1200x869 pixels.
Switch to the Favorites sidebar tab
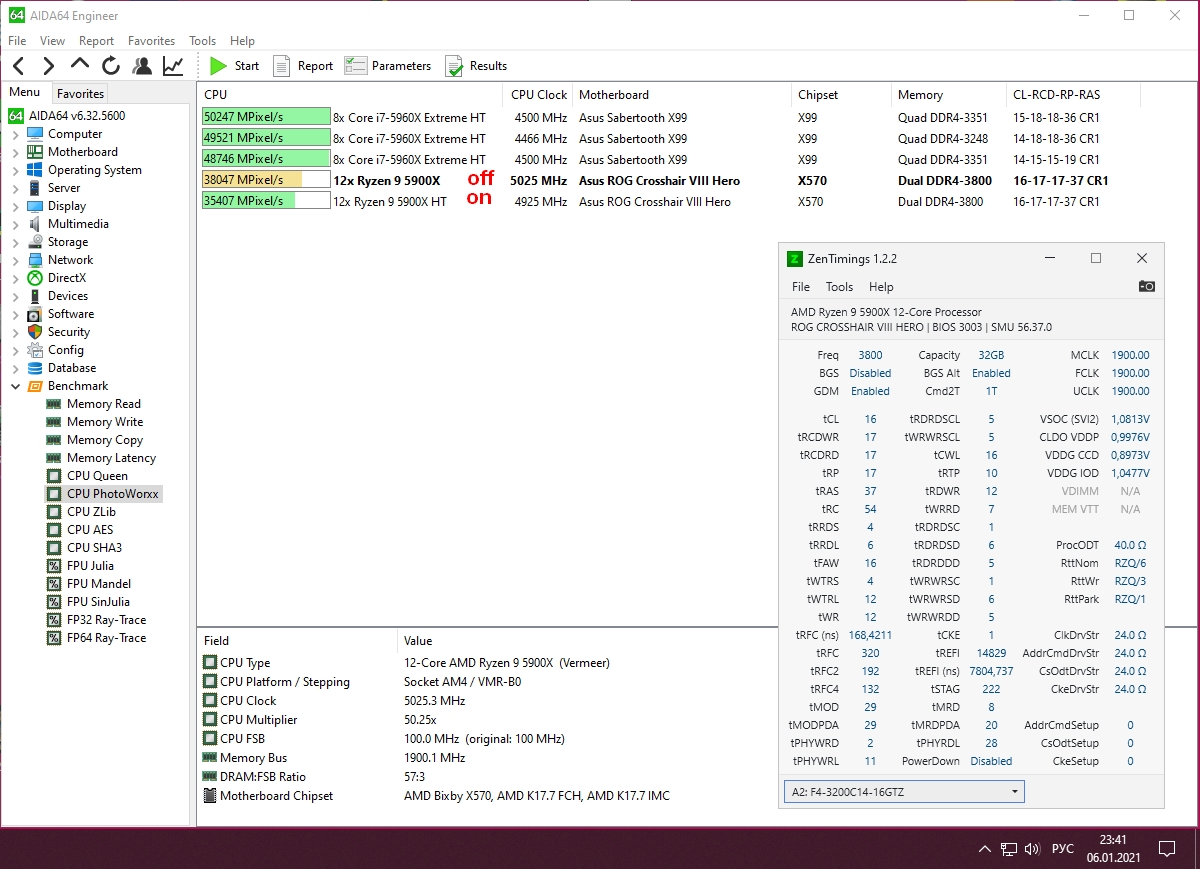[x=80, y=93]
